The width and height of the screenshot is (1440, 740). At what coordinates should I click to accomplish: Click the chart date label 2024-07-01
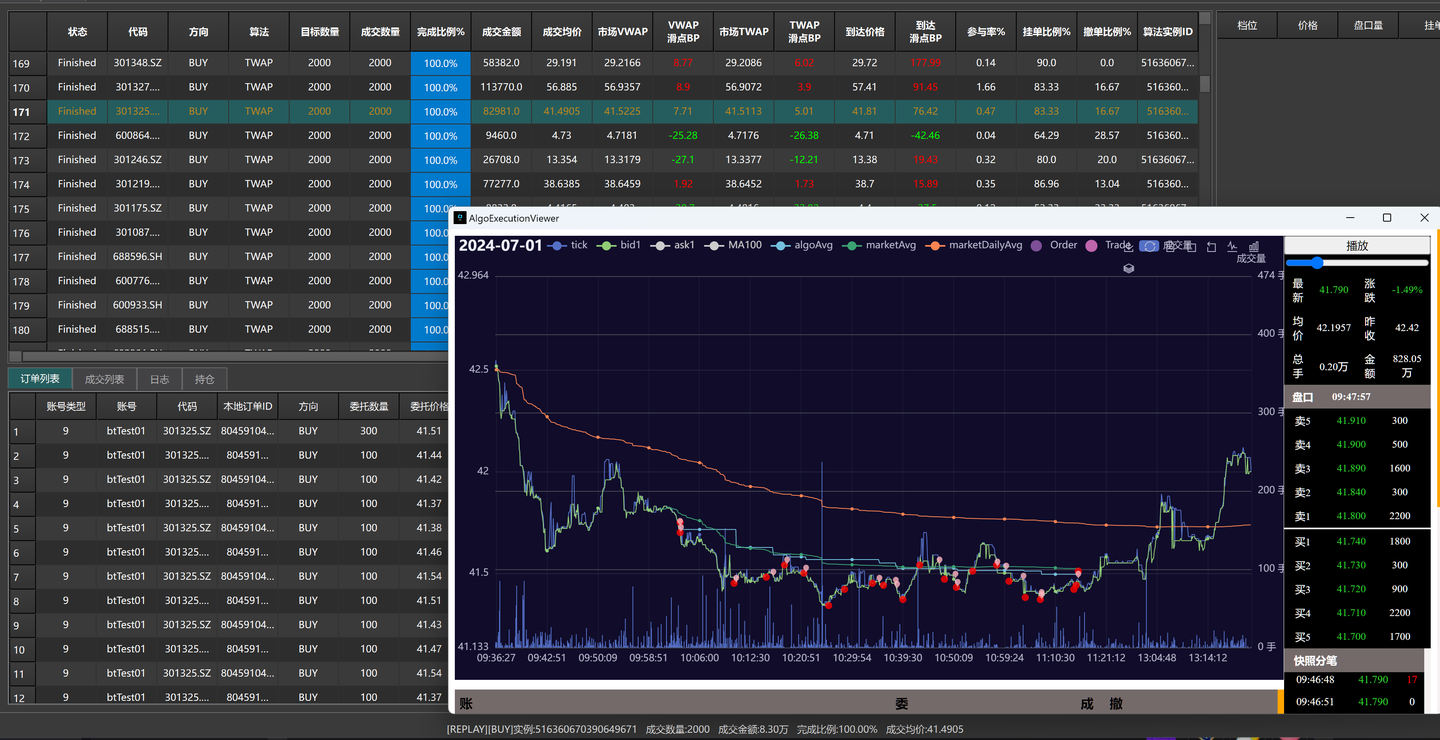pyautogui.click(x=500, y=245)
